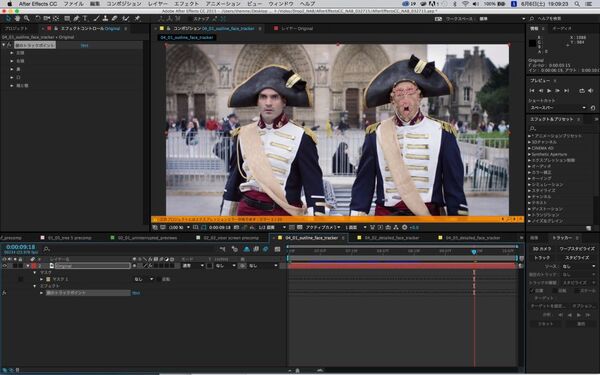This screenshot has height=375, width=600.
Task: Click the take snapshot camera icon in viewer
Action: click(x=236, y=227)
